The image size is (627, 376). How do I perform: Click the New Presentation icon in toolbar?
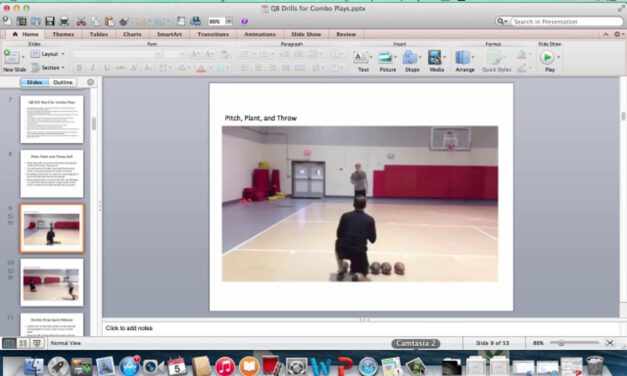coord(7,21)
